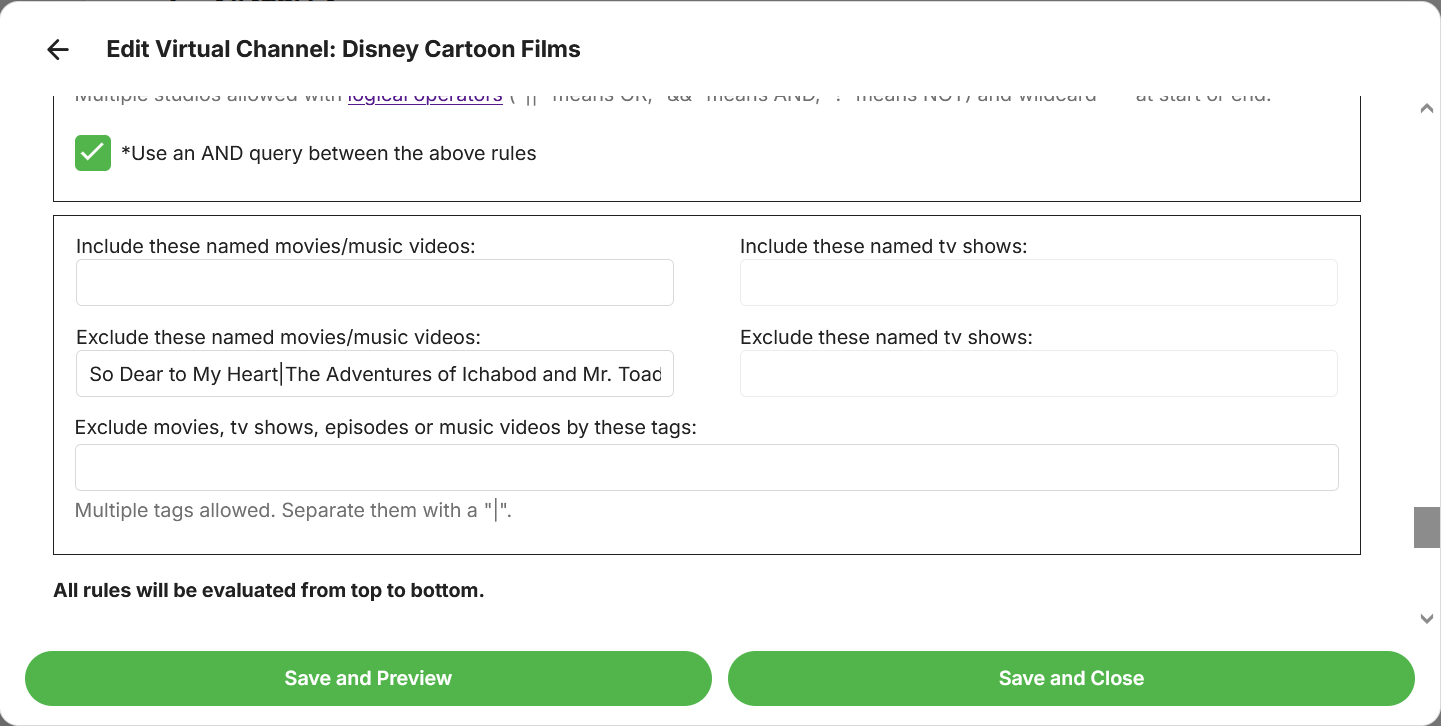1441x726 pixels.
Task: Click the 'Multiple tags allowed' hint text
Action: pos(293,511)
